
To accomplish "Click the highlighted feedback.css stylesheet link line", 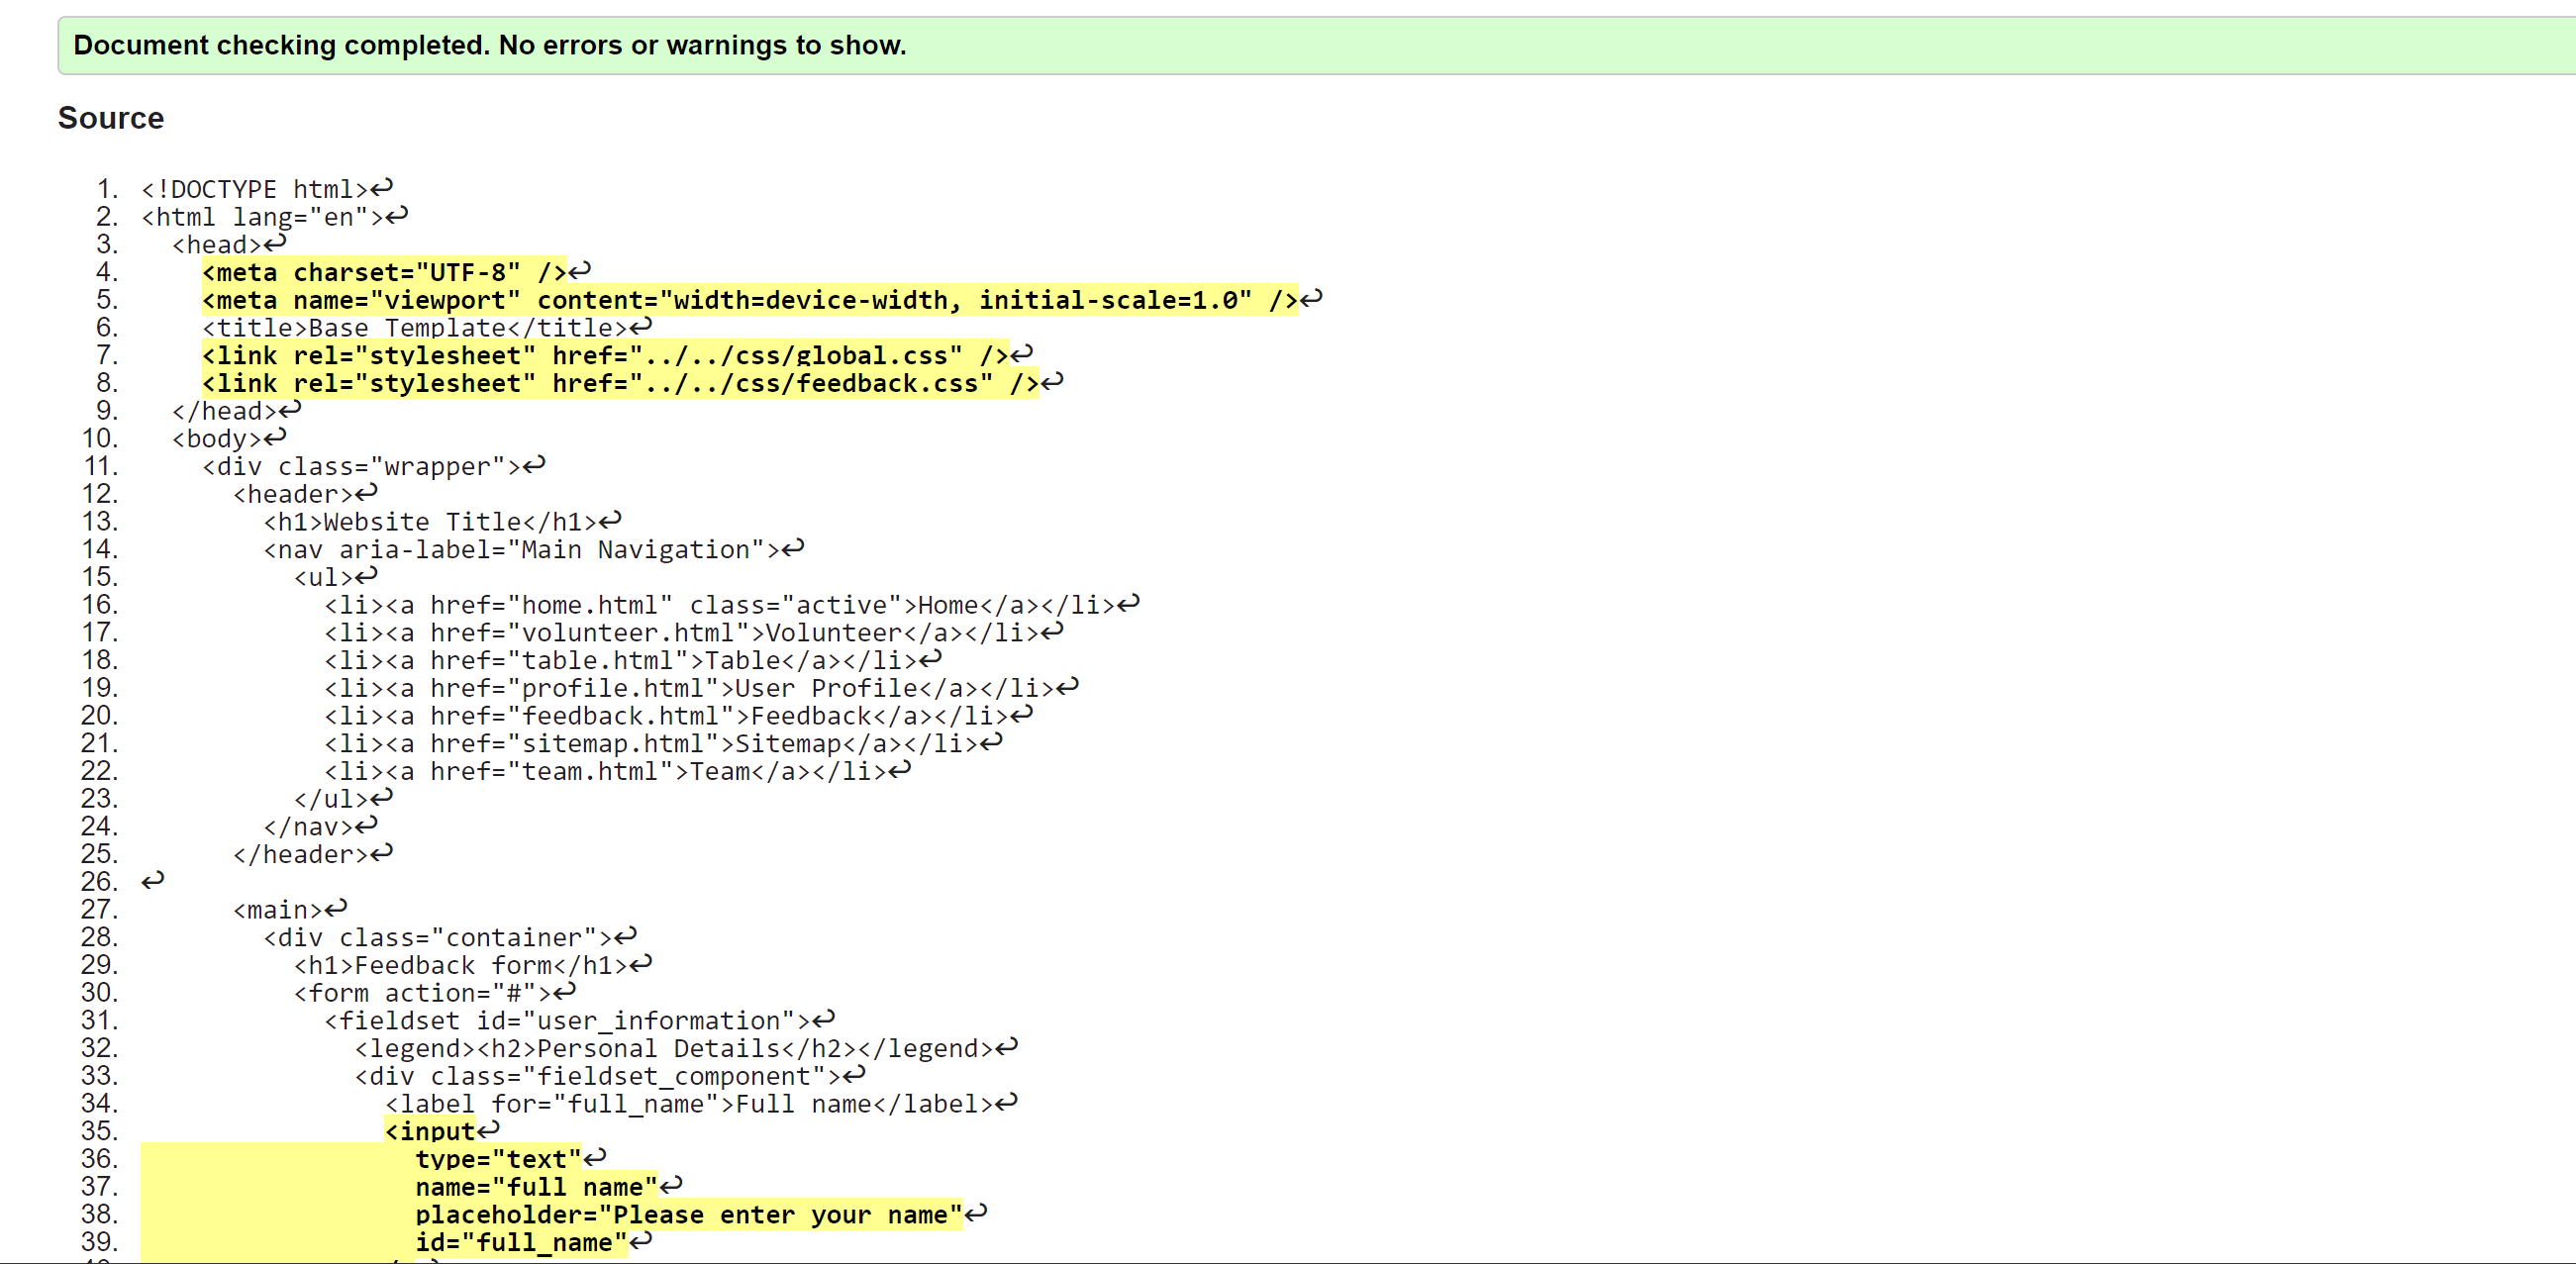I will click(x=619, y=383).
